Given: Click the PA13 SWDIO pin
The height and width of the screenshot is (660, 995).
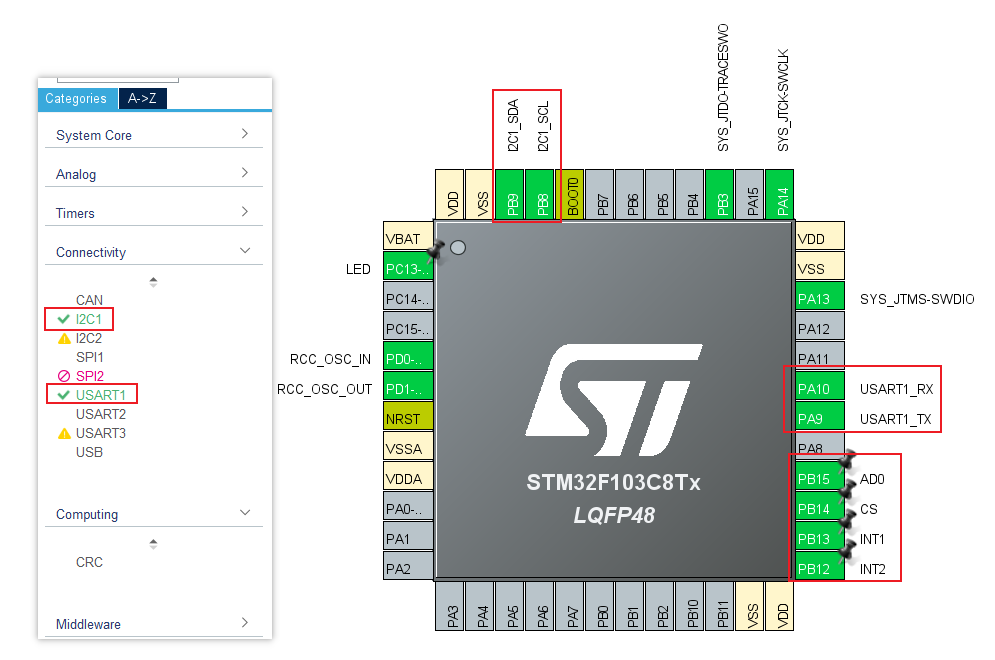Looking at the screenshot, I should pyautogui.click(x=820, y=295).
